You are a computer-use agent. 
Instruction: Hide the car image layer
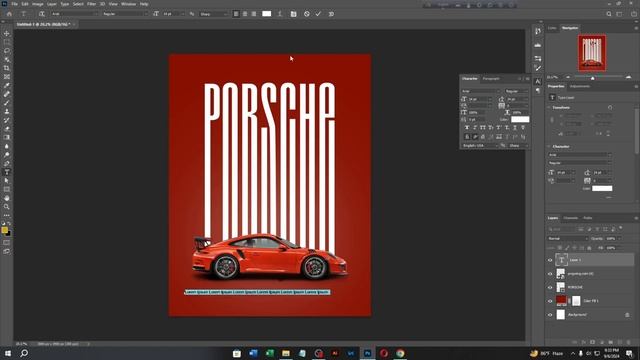tap(550, 273)
